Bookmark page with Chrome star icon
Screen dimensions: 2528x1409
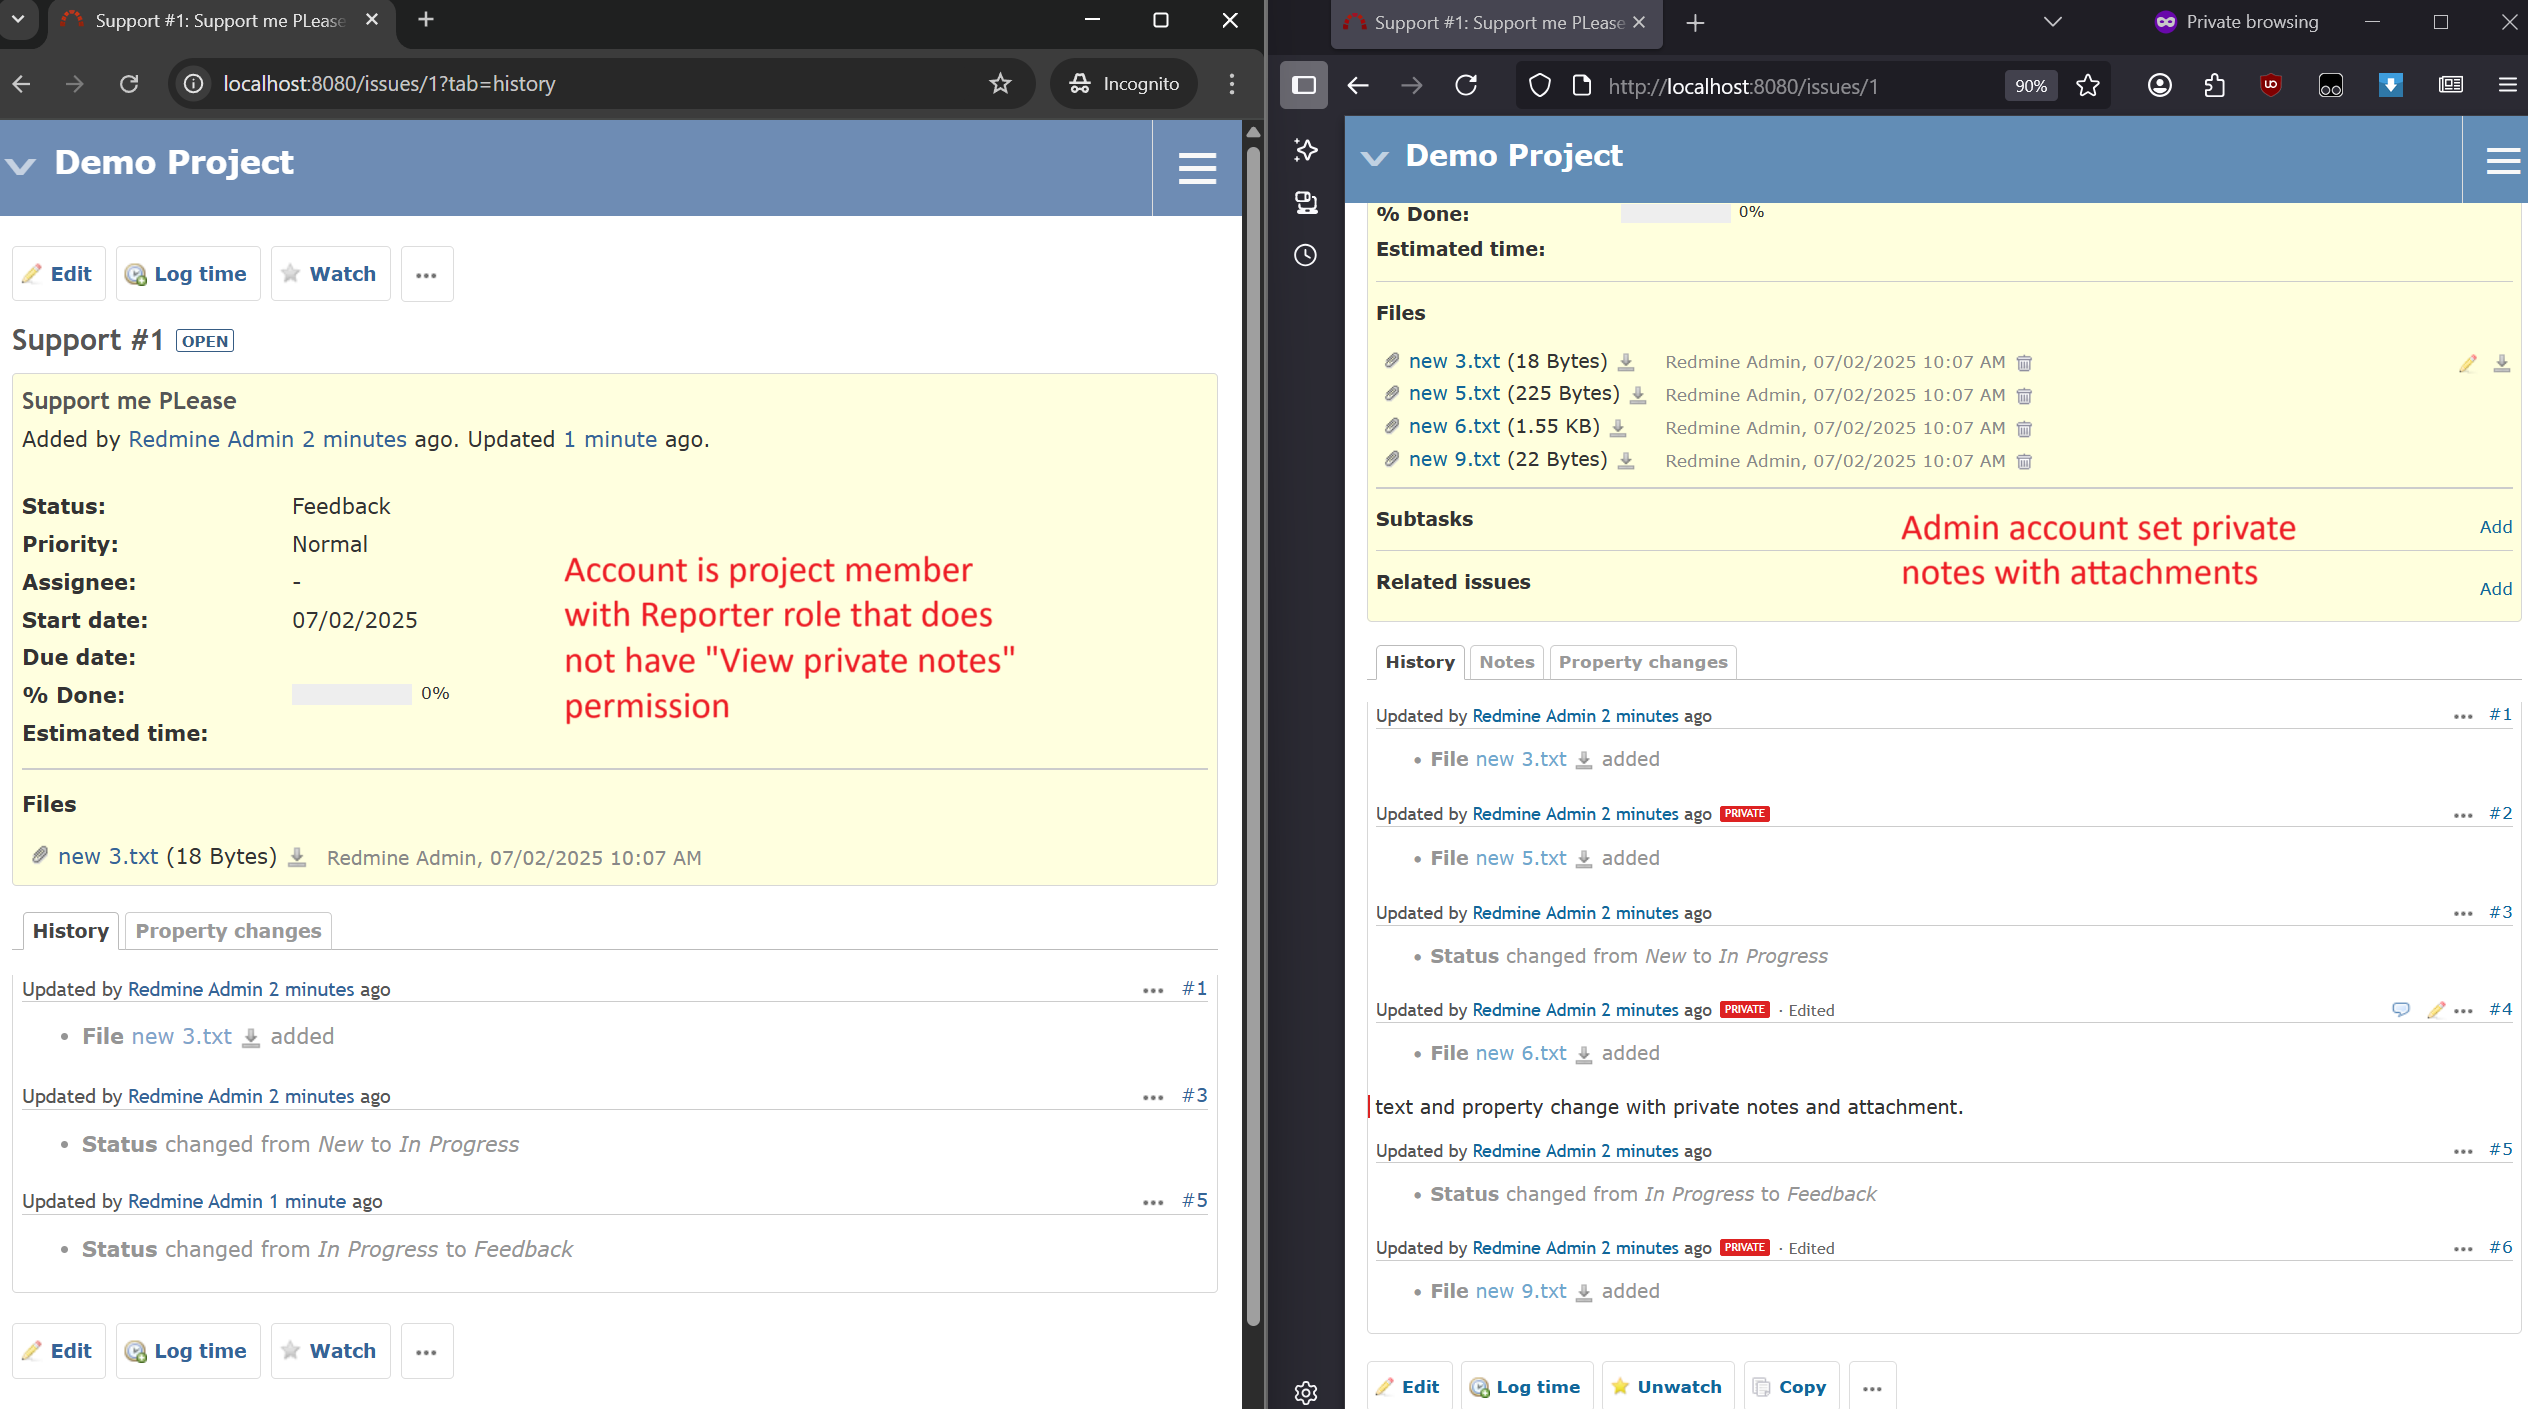pos(1000,84)
